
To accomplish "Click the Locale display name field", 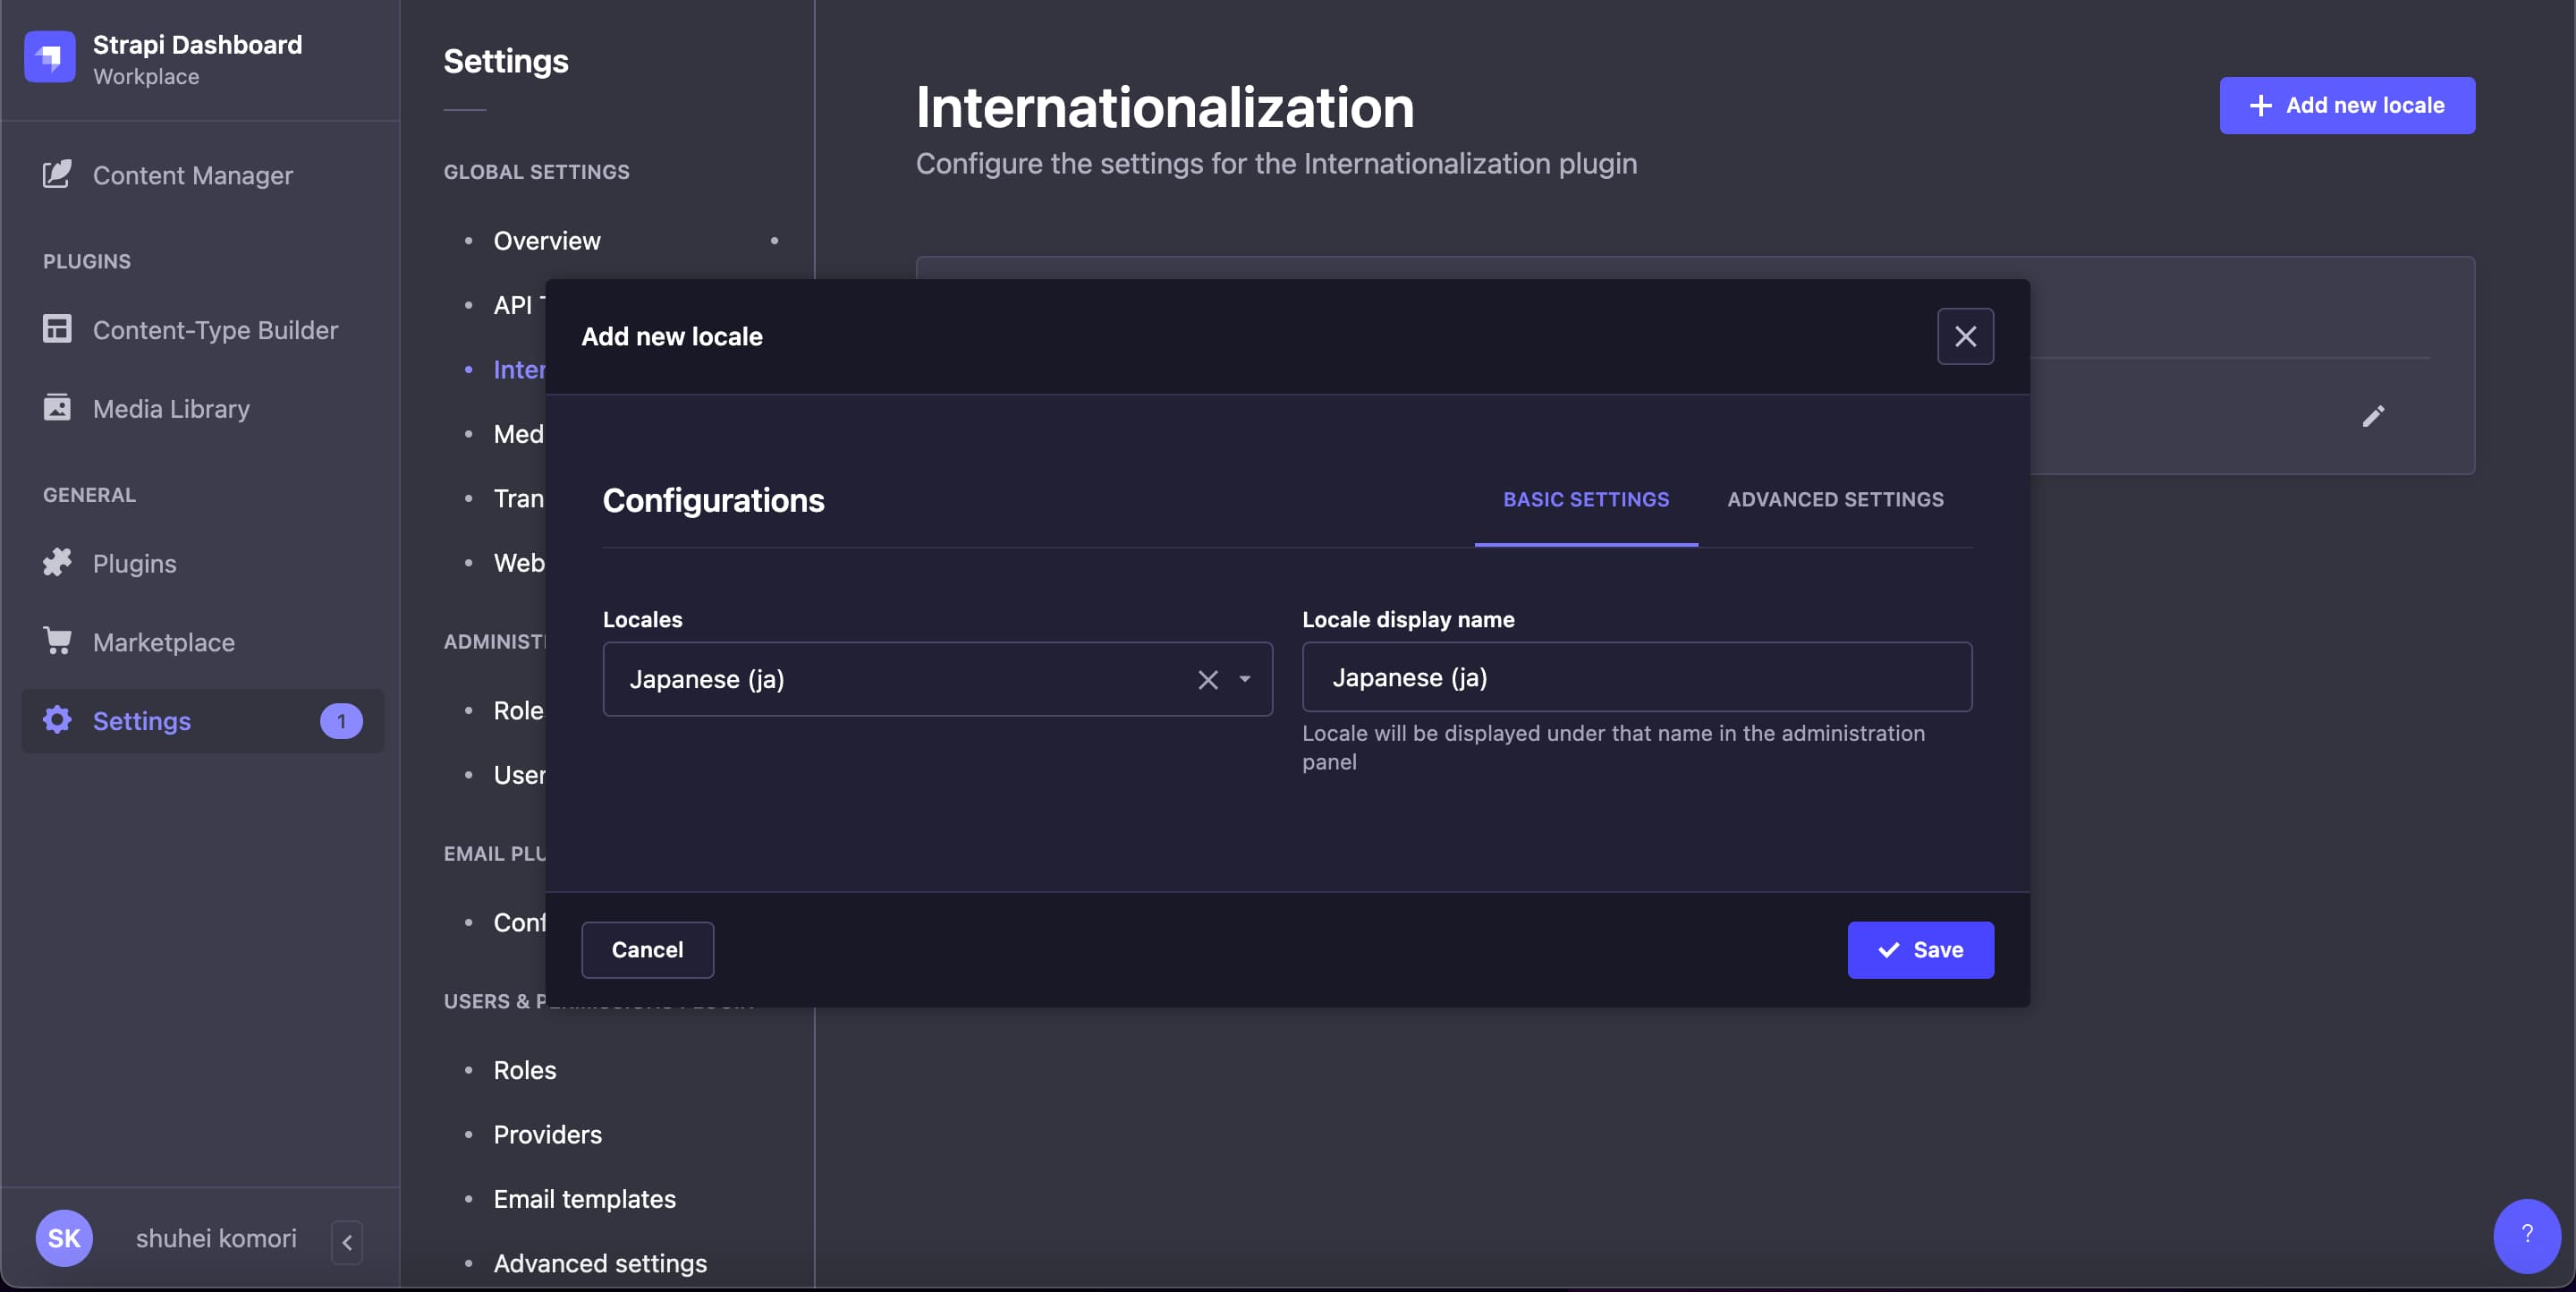I will (1636, 677).
